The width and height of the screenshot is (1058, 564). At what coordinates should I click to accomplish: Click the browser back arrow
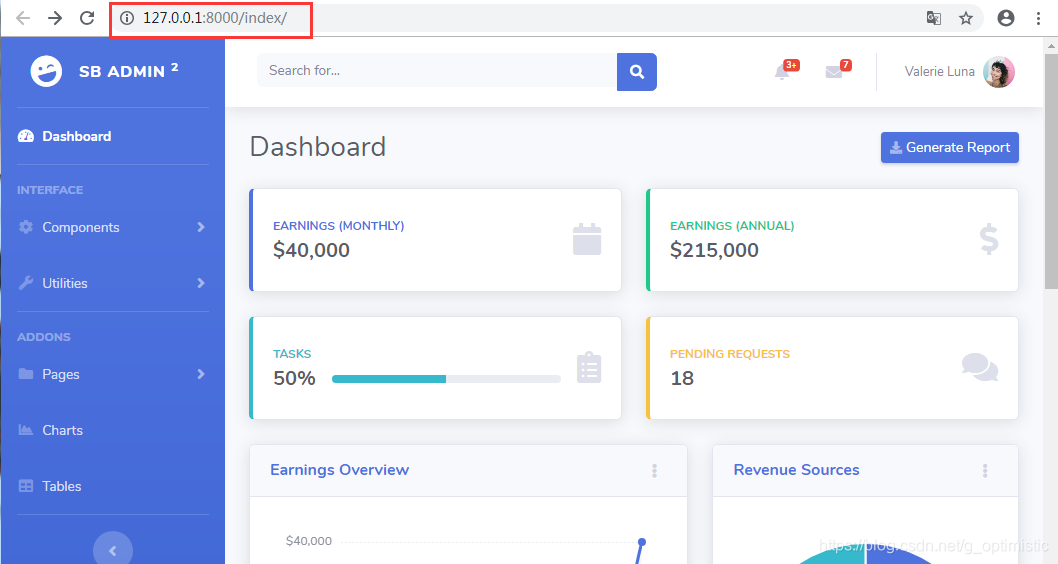click(23, 18)
